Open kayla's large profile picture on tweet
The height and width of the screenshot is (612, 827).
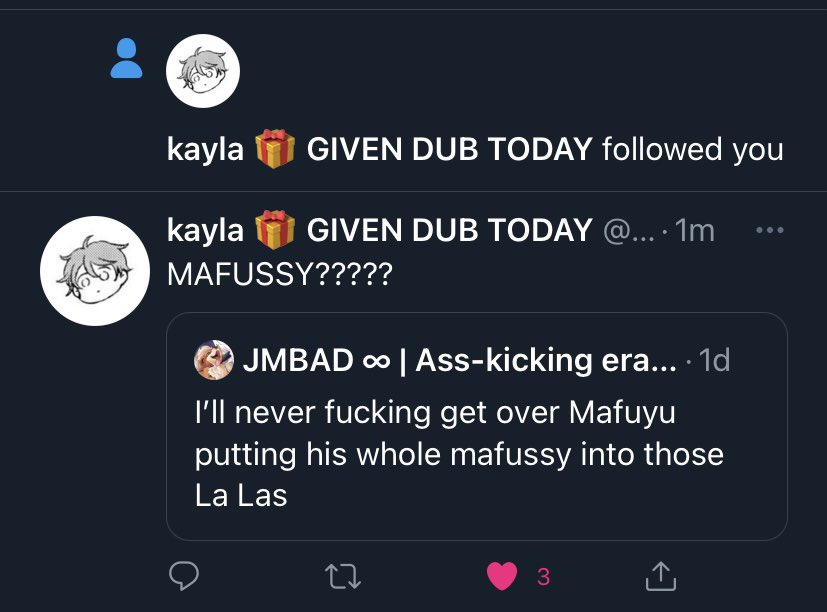coord(95,271)
